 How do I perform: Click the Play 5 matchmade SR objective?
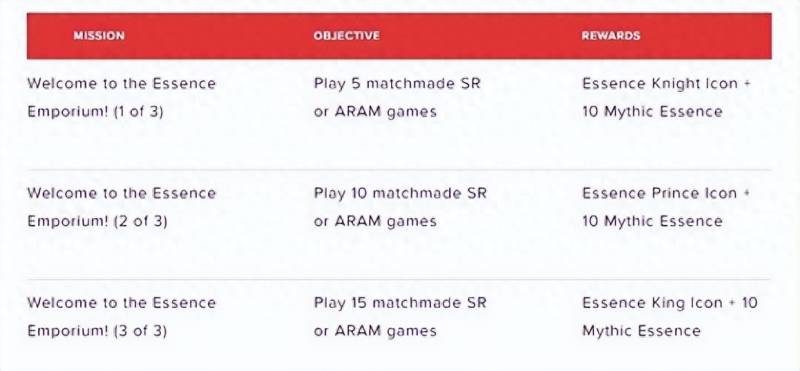397,84
